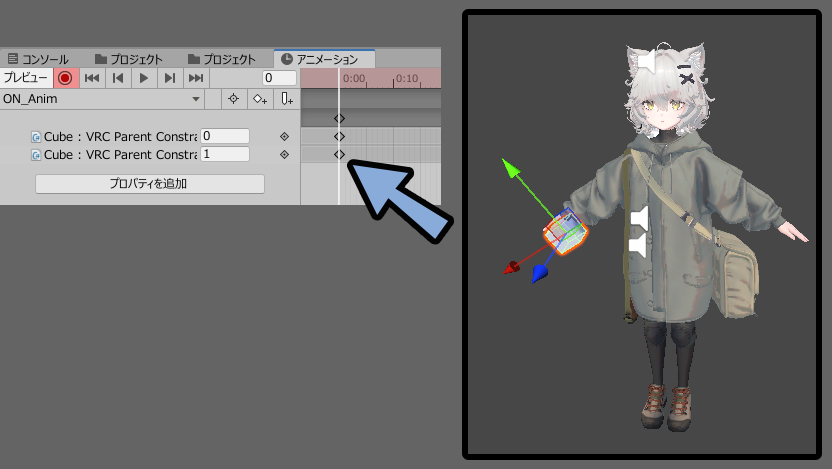Click the blue Z-axis gizmo arrow

click(x=540, y=274)
